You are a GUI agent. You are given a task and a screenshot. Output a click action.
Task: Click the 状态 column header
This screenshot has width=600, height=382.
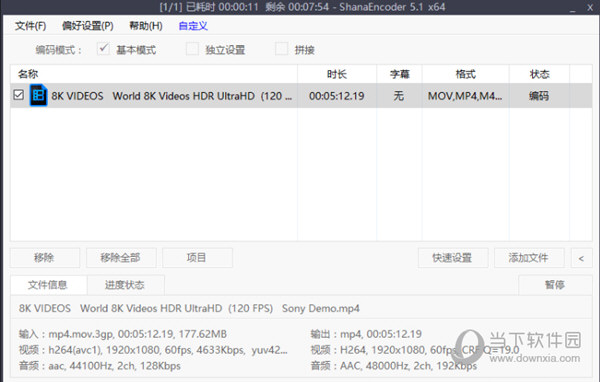coord(539,74)
